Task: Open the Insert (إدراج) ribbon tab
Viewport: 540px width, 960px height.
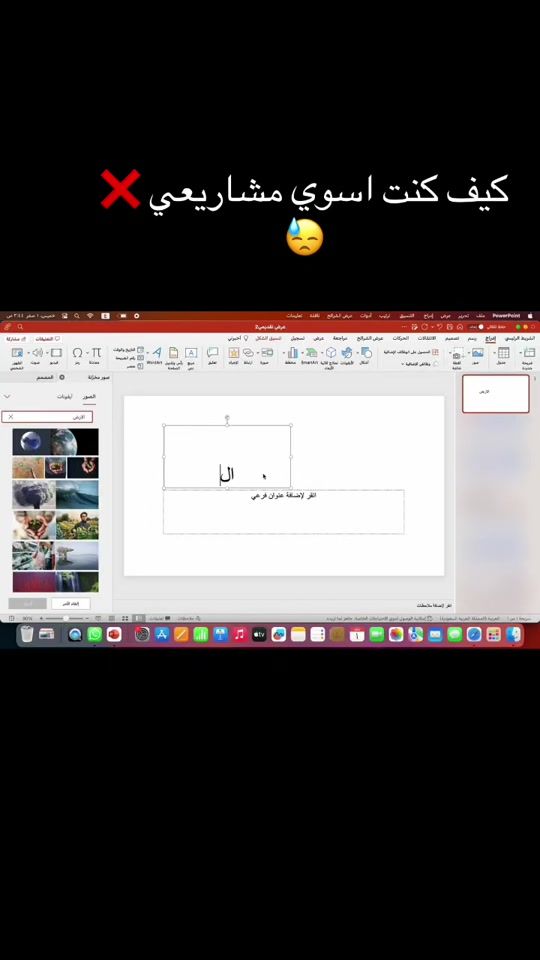Action: click(491, 338)
